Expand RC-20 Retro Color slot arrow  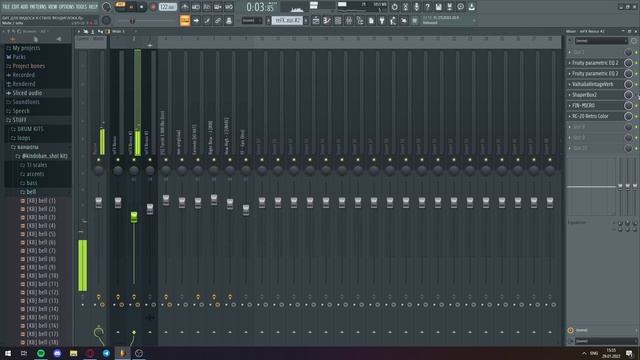click(x=570, y=116)
